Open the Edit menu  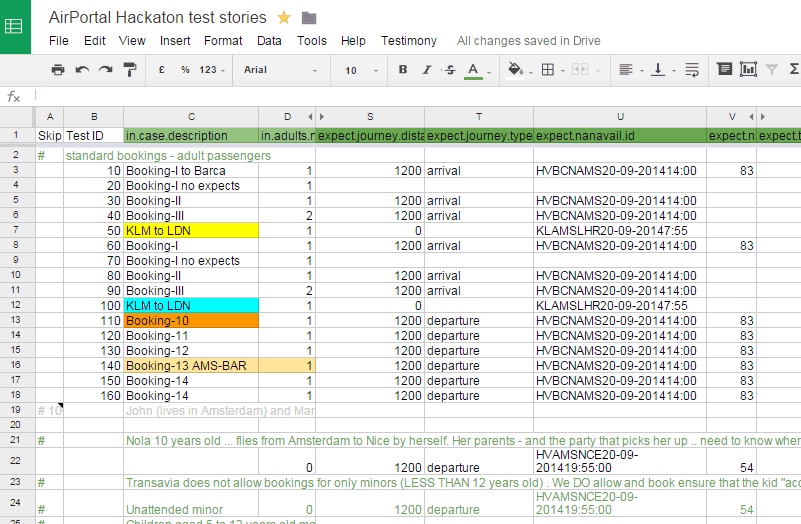coord(95,41)
